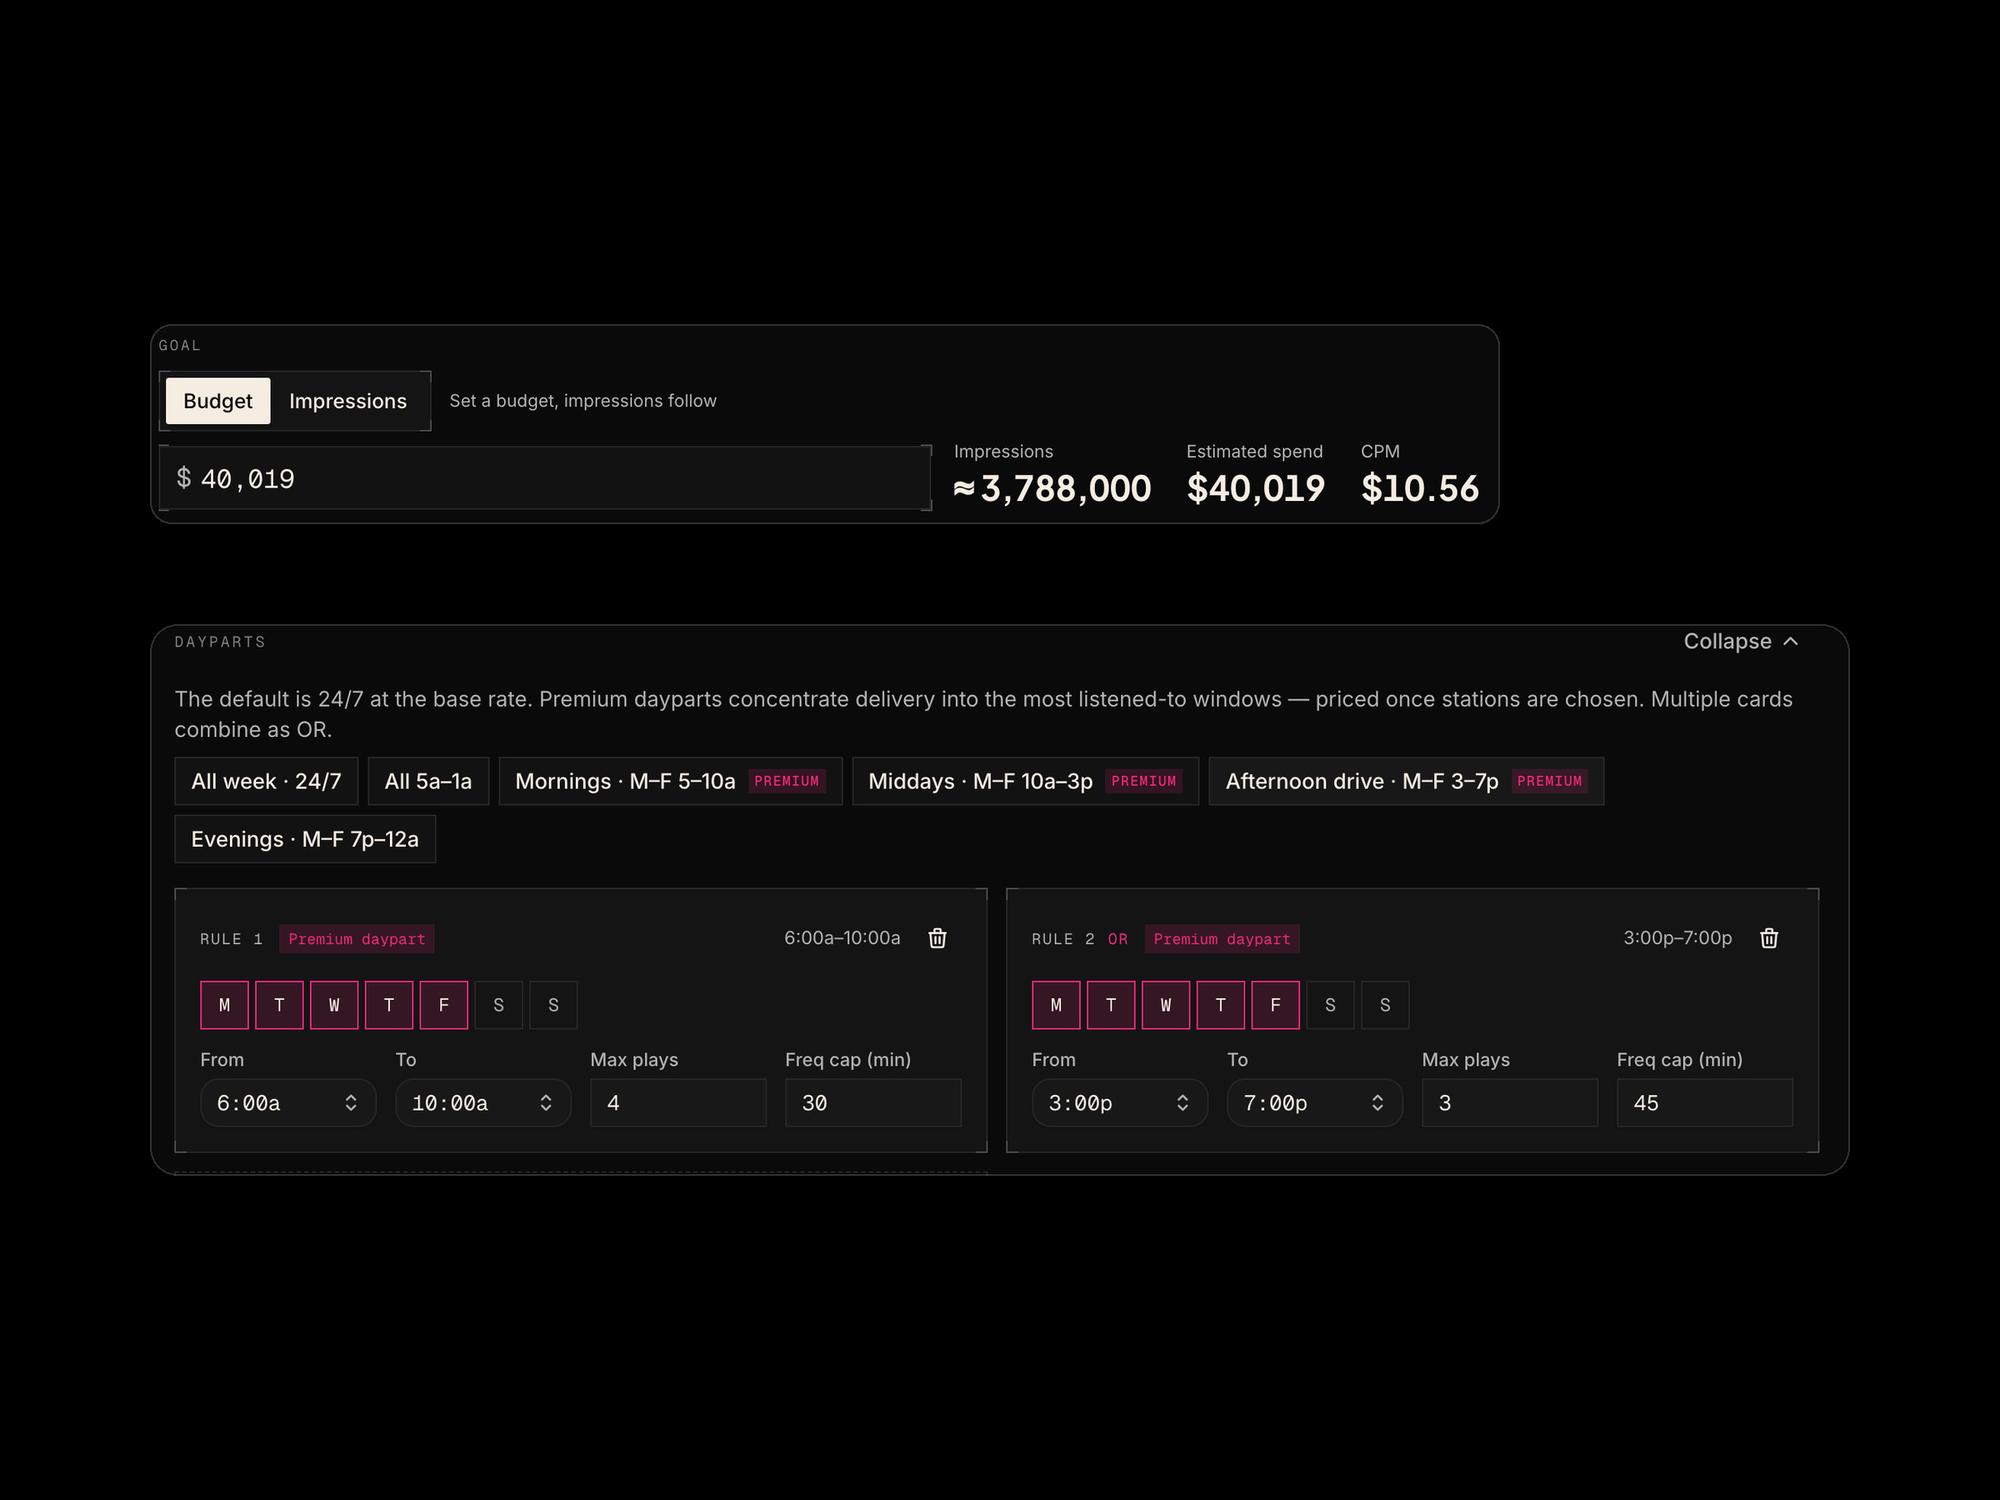Apply the Middays M–F 10a–3p preset
This screenshot has width=2000, height=1500.
tap(1025, 781)
